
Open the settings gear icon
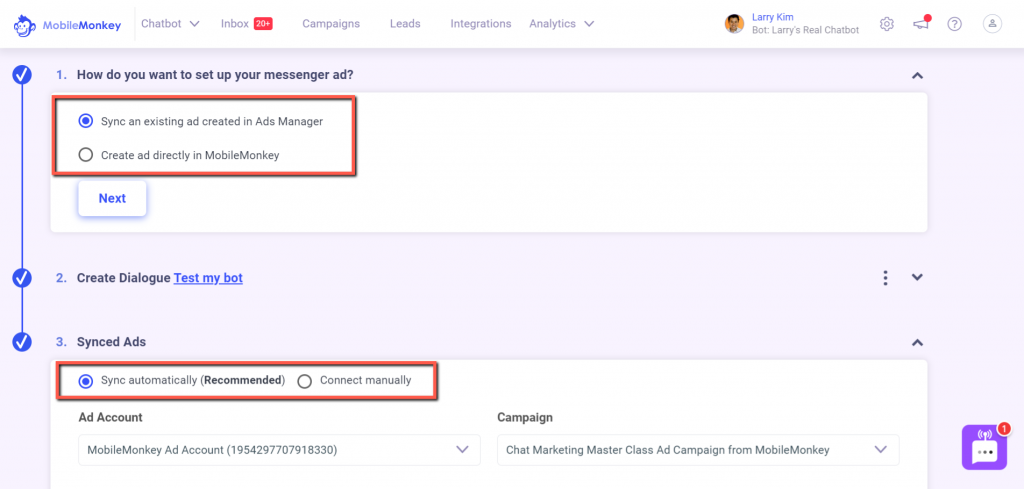[x=886, y=24]
